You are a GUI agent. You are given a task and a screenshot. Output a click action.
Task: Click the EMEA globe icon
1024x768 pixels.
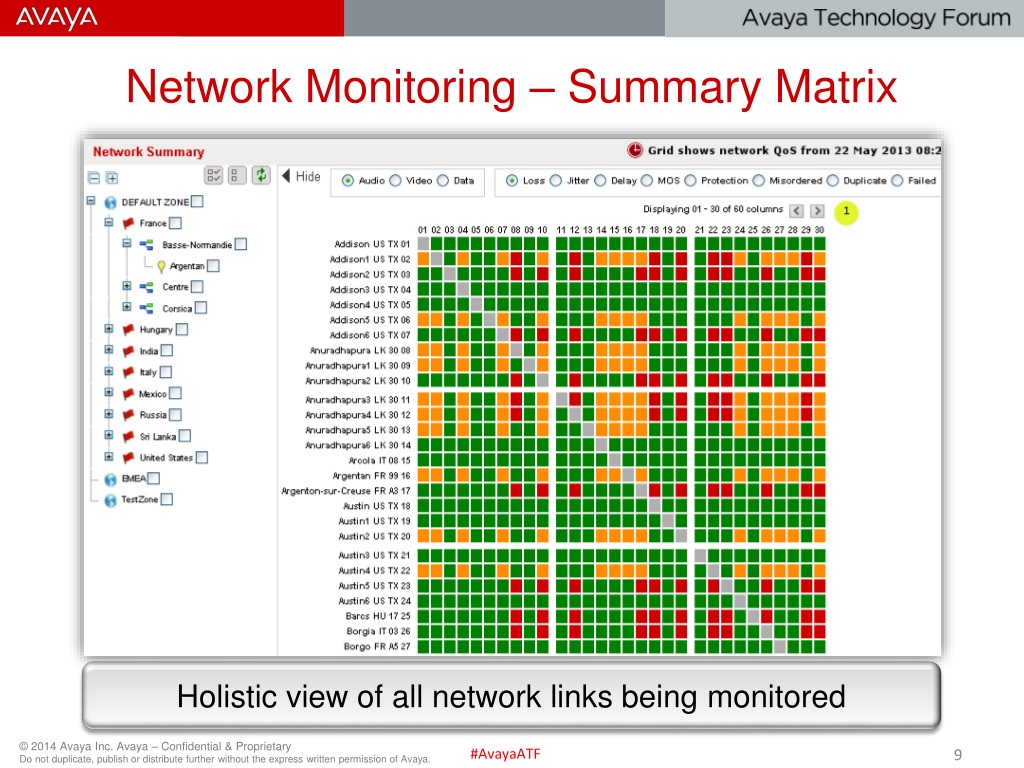[110, 479]
